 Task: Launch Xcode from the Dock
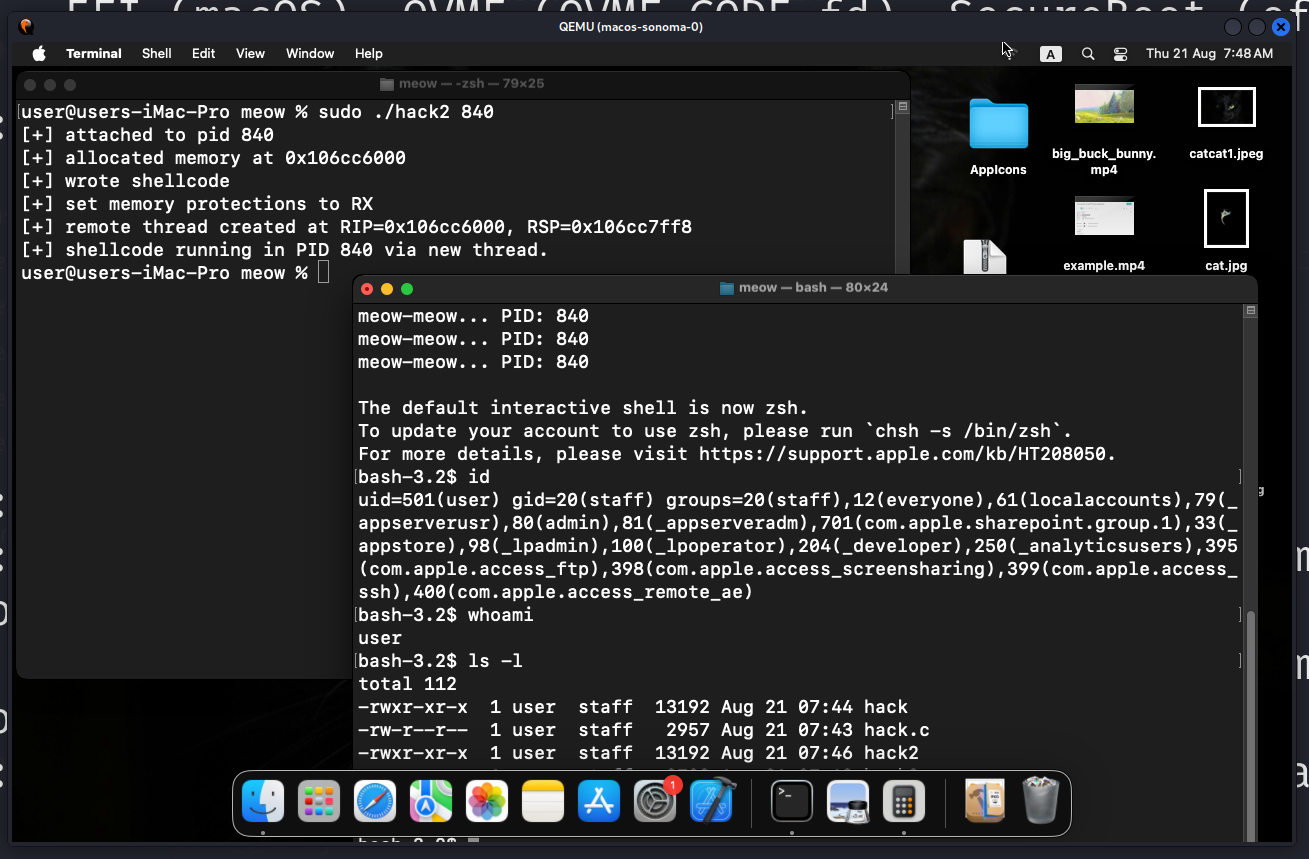[x=713, y=802]
